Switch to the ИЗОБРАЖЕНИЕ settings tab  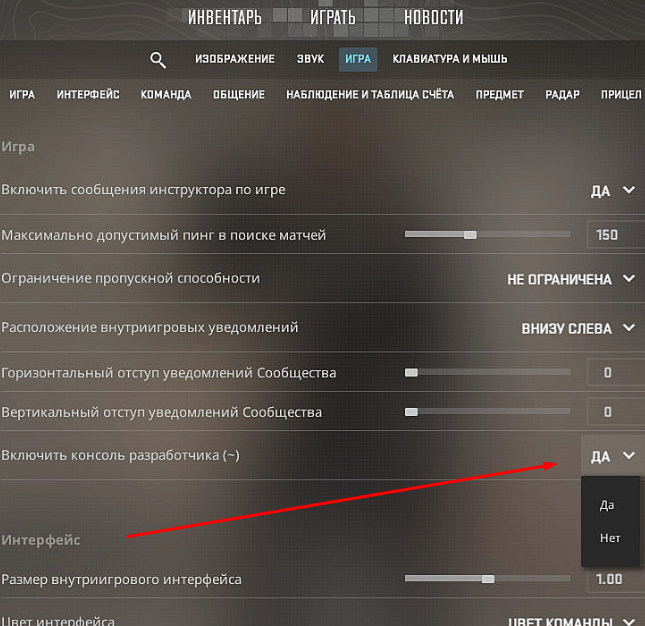point(235,59)
